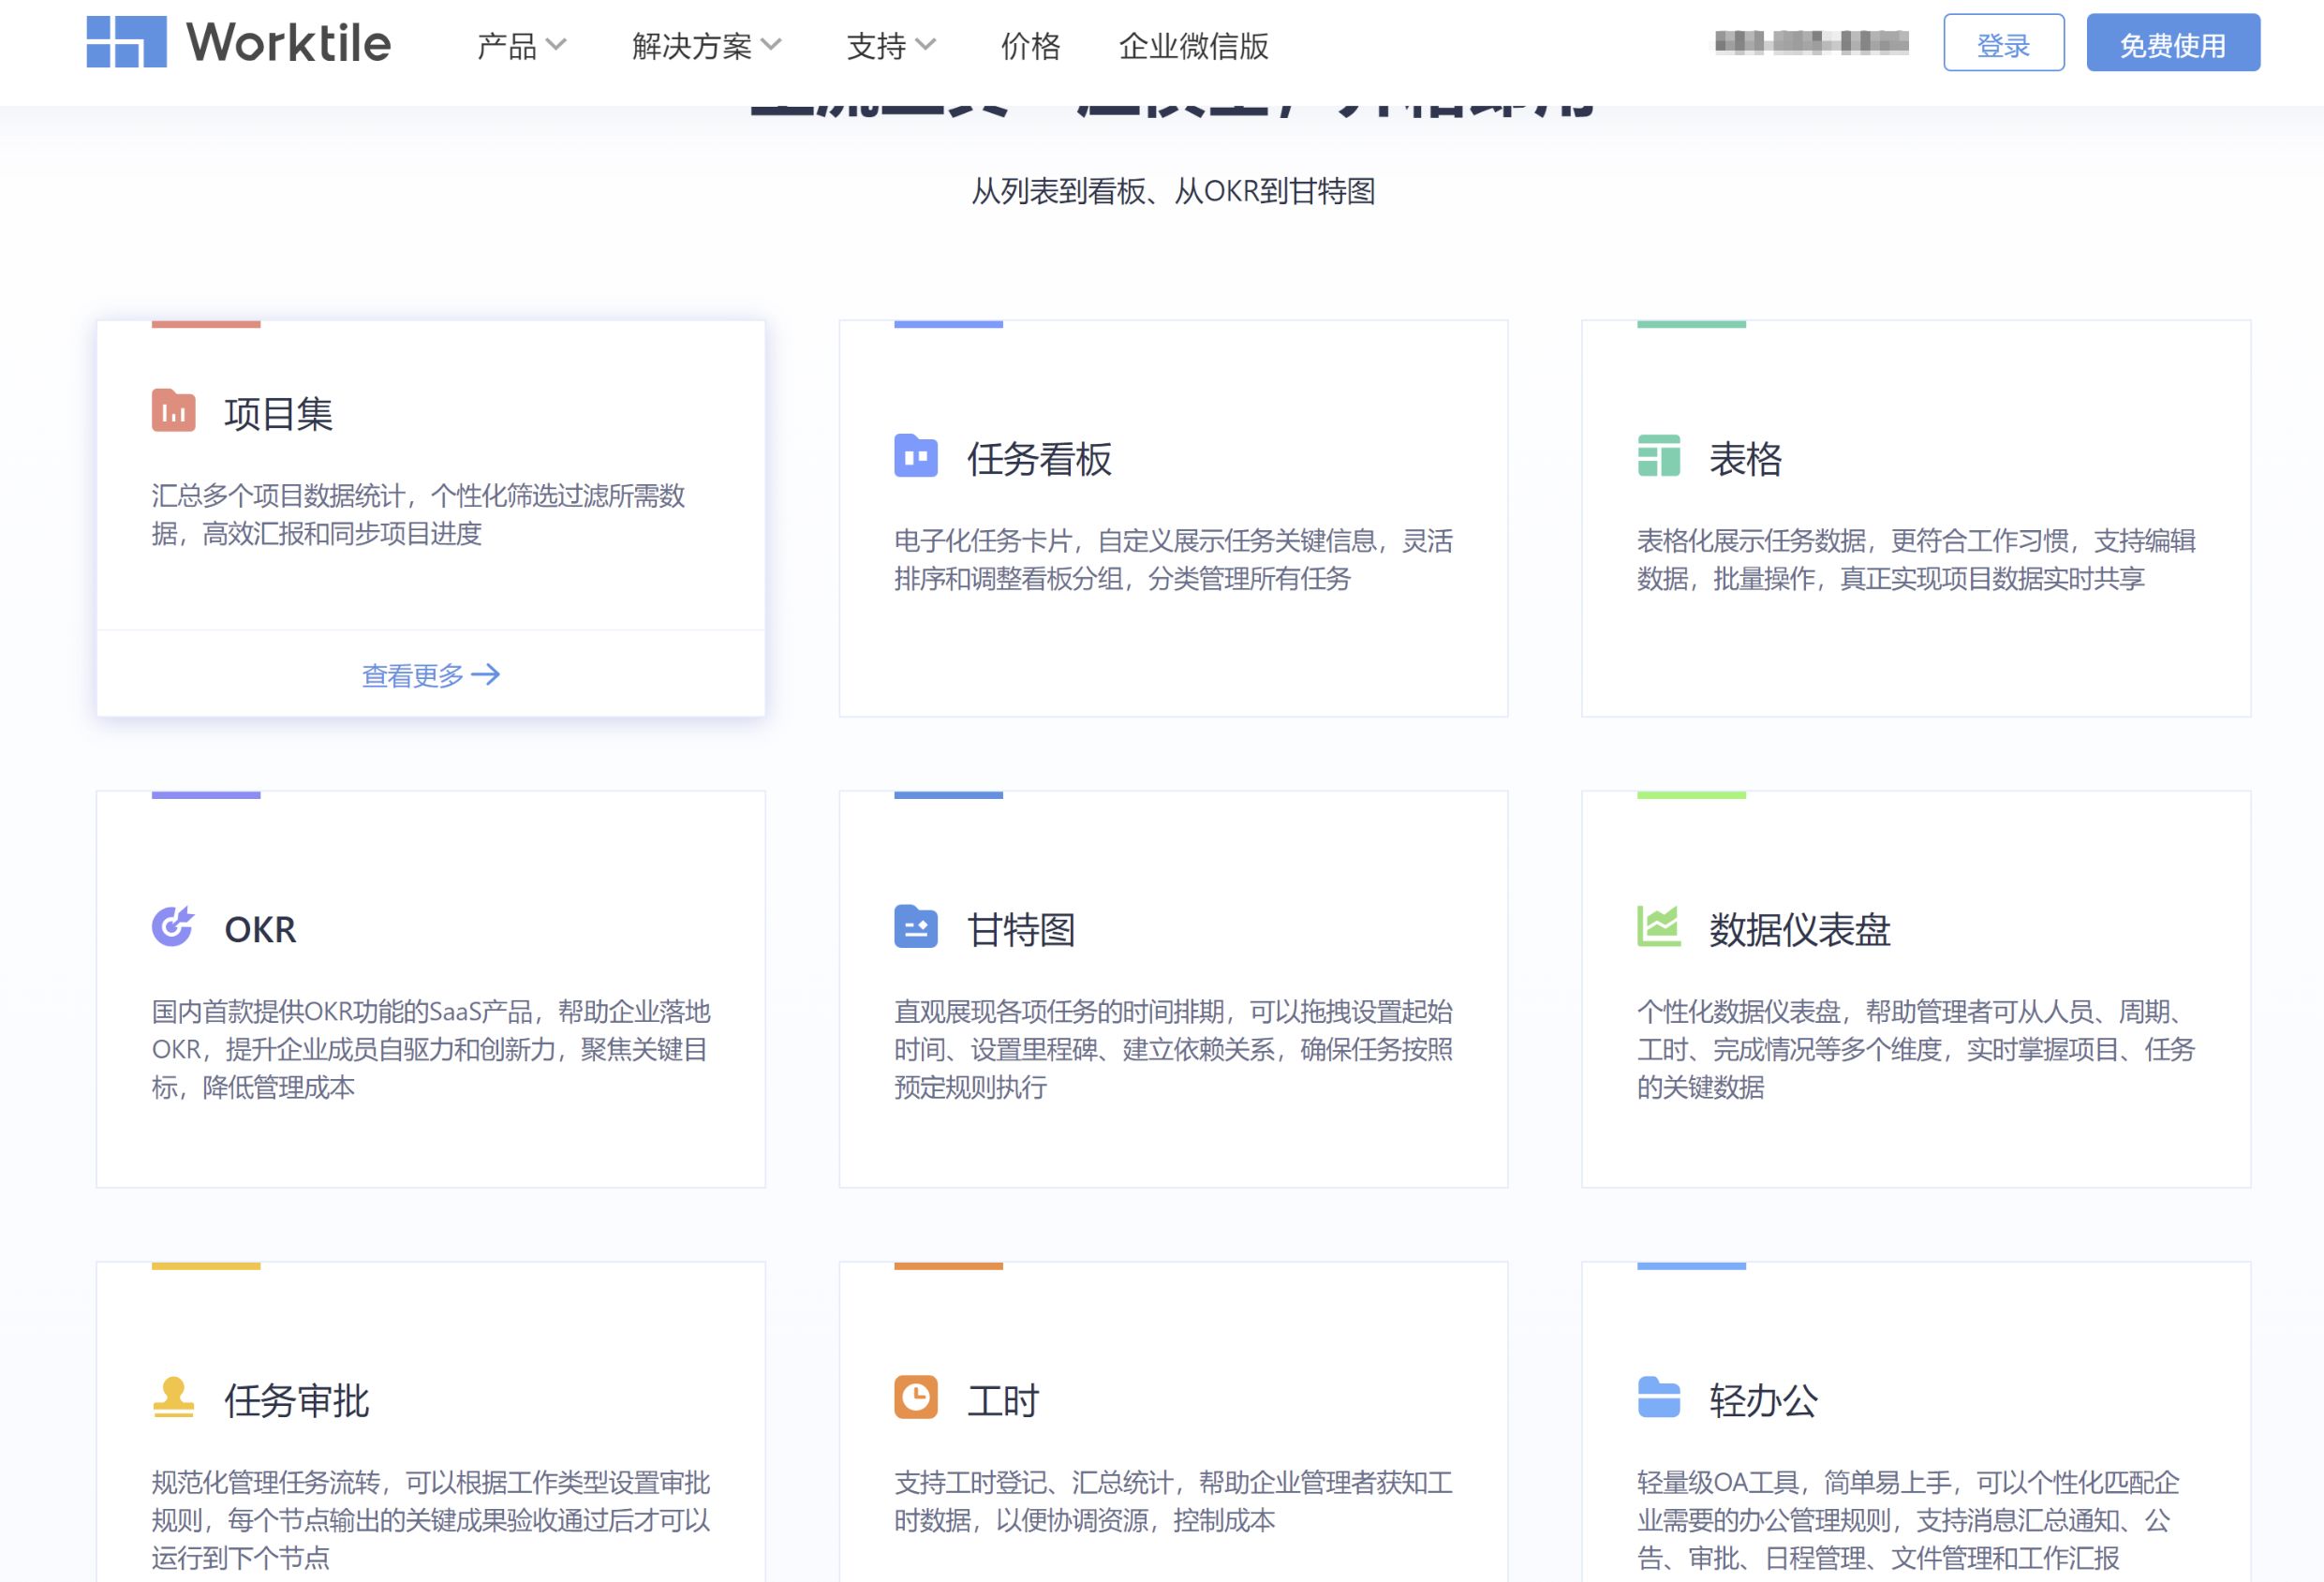Click the 项目集 folder chart icon

[x=173, y=411]
